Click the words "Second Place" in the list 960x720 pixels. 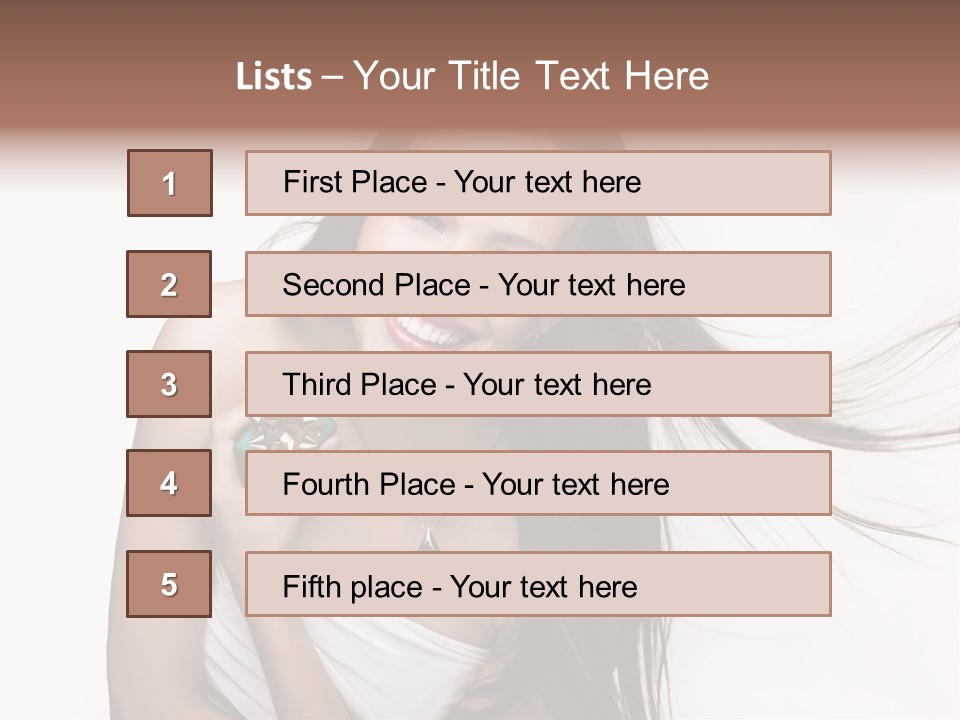click(377, 285)
